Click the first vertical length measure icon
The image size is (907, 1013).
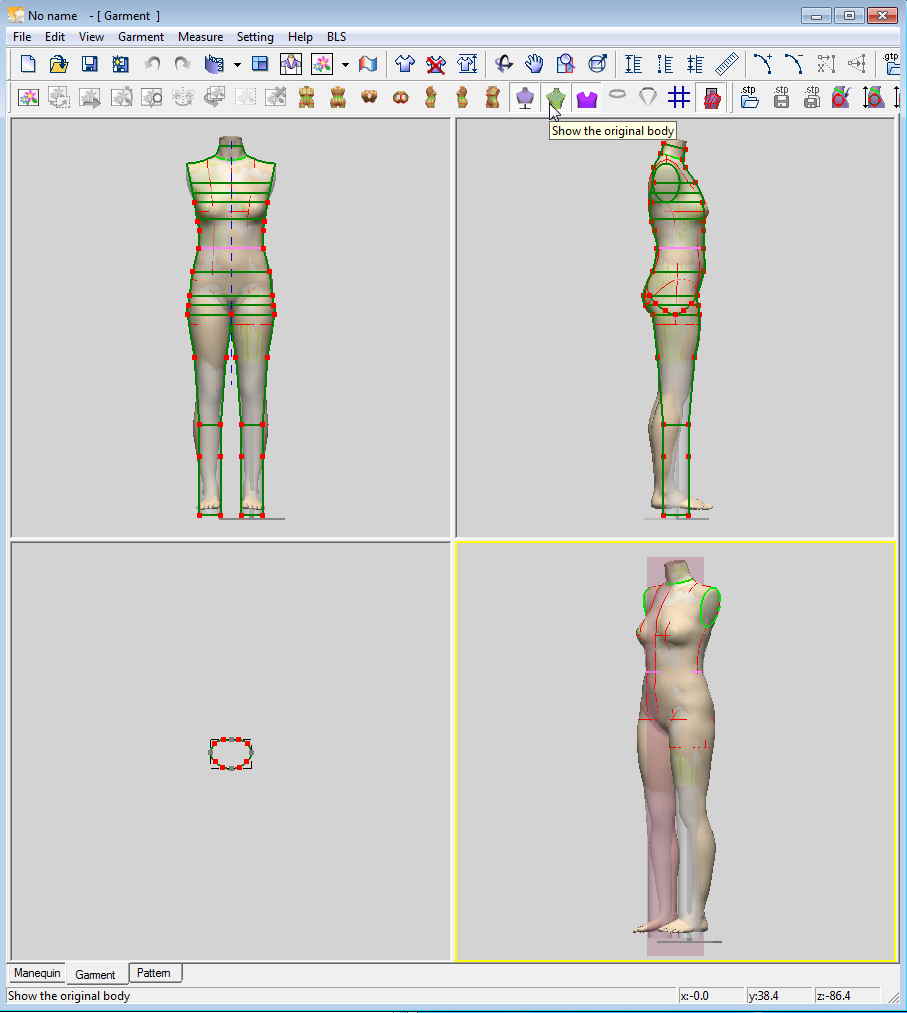point(633,63)
